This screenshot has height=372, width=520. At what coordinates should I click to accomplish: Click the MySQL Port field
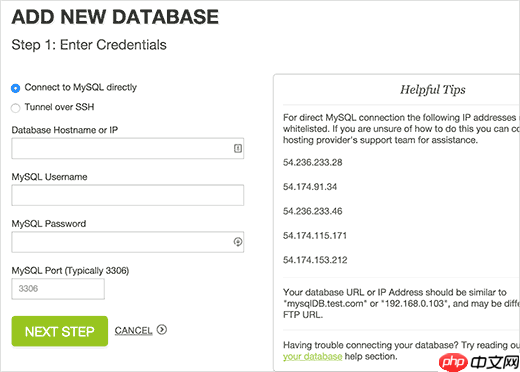coord(58,289)
